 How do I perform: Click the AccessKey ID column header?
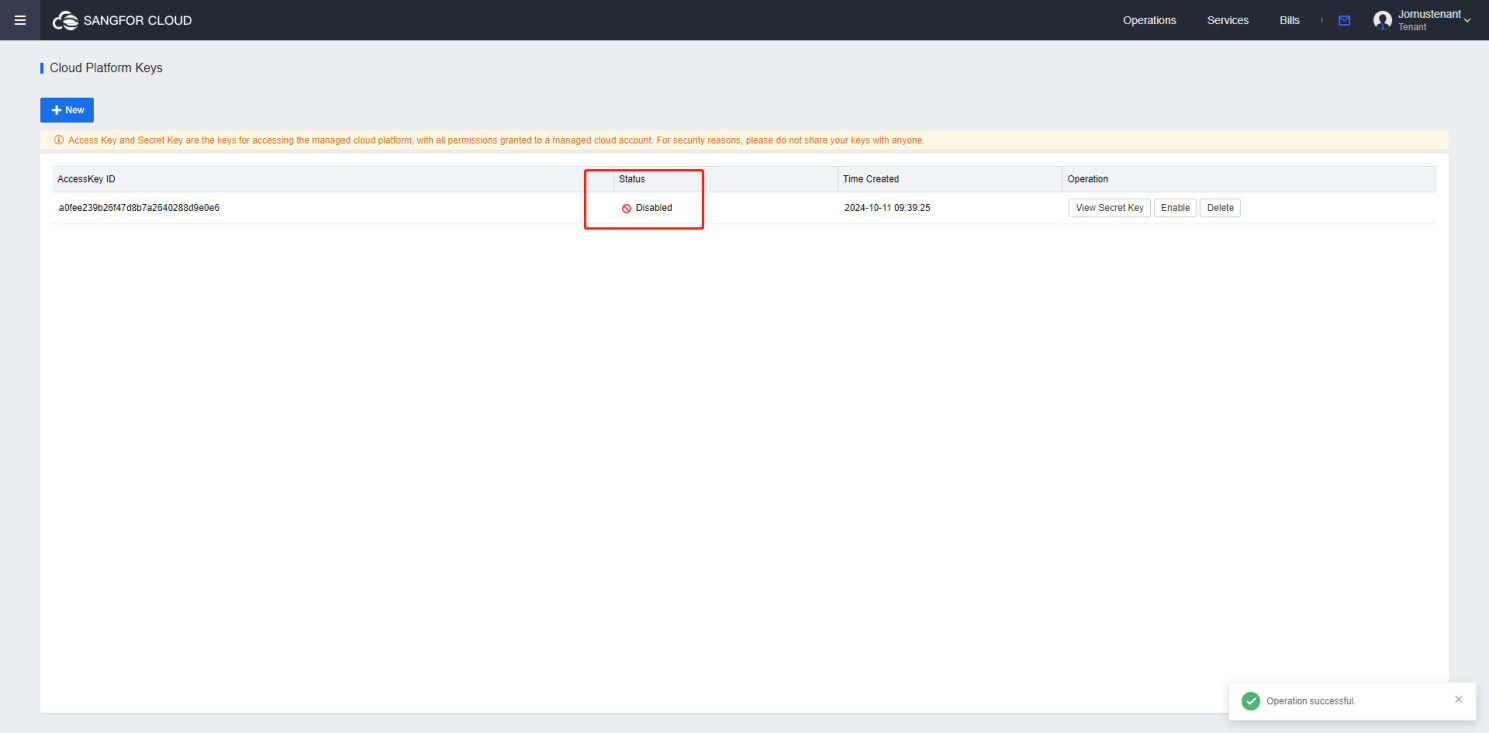86,179
